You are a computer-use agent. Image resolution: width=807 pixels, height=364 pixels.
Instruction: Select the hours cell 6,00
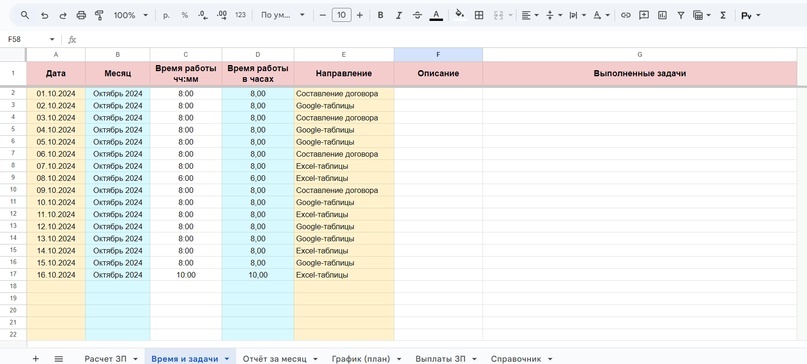point(258,178)
